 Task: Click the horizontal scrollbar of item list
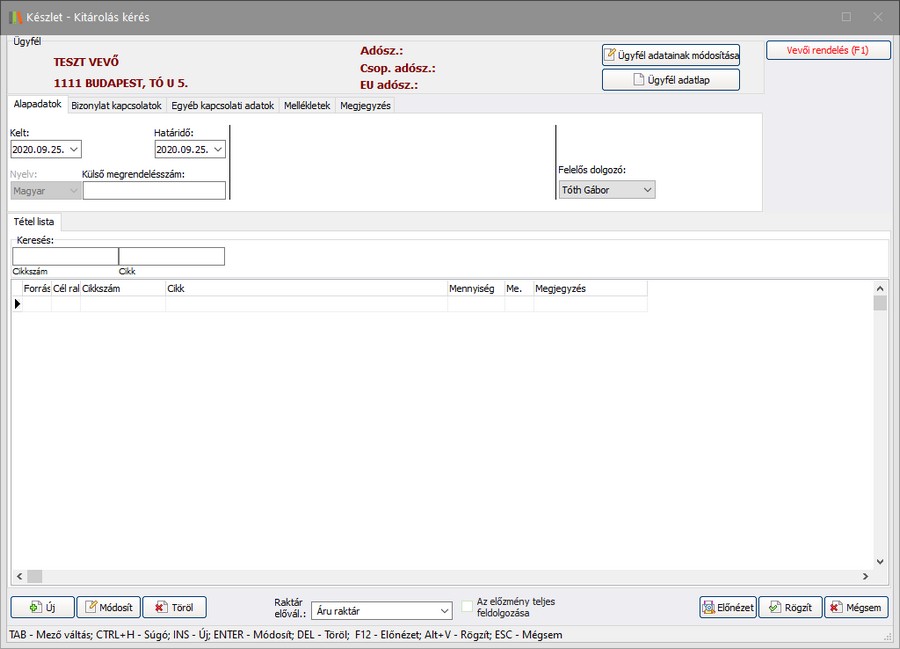(x=440, y=576)
